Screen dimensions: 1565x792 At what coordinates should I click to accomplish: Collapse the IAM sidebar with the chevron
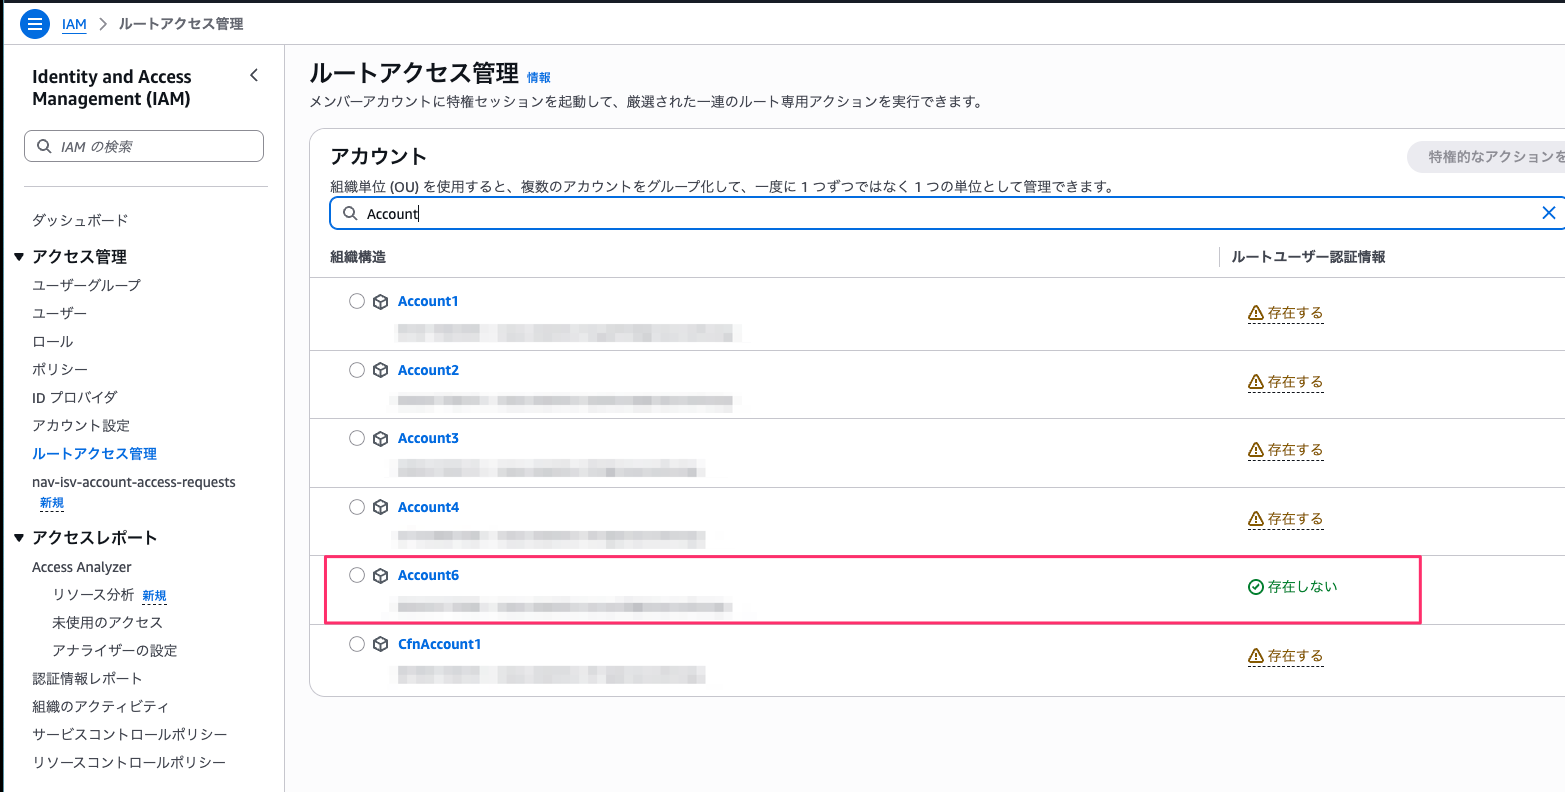click(254, 74)
